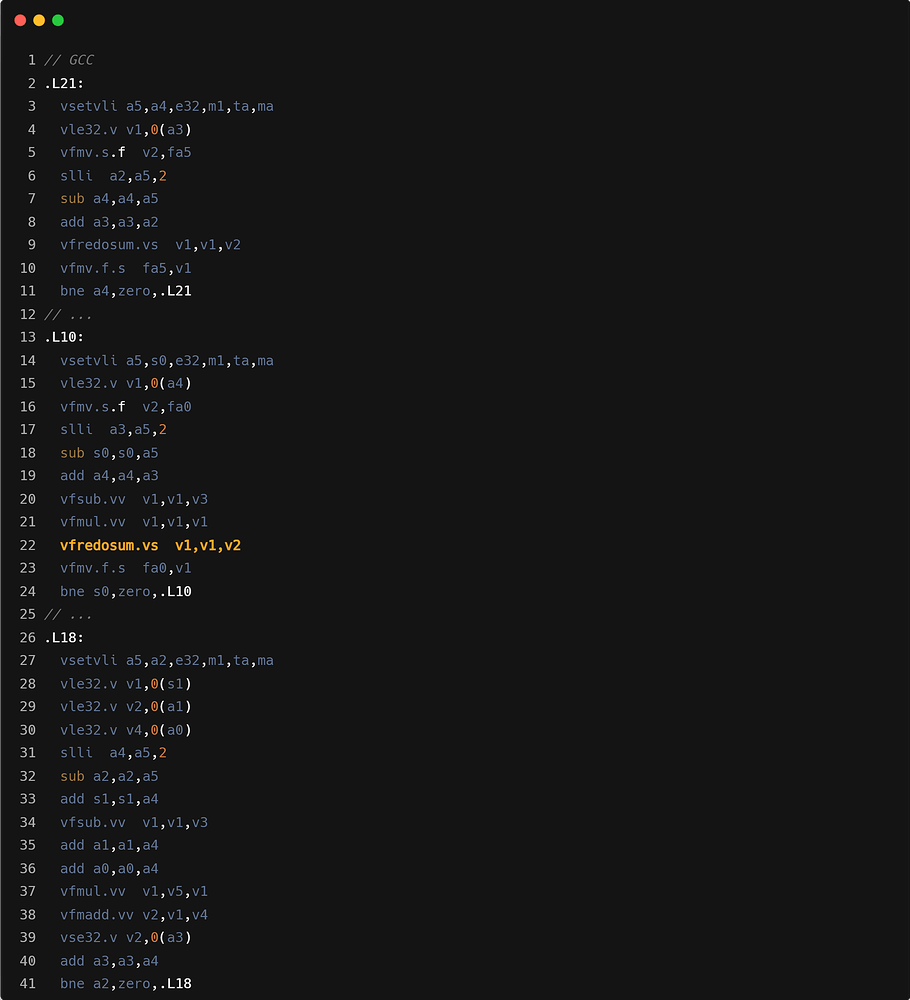Click the ellipsis comment on line 12
This screenshot has width=910, height=1000.
tap(70, 313)
